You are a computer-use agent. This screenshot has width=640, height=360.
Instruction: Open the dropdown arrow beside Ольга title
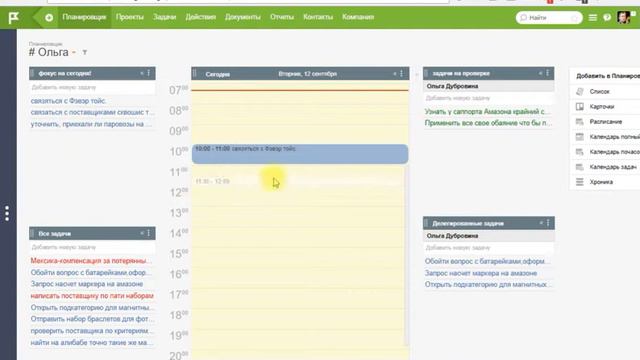74,53
